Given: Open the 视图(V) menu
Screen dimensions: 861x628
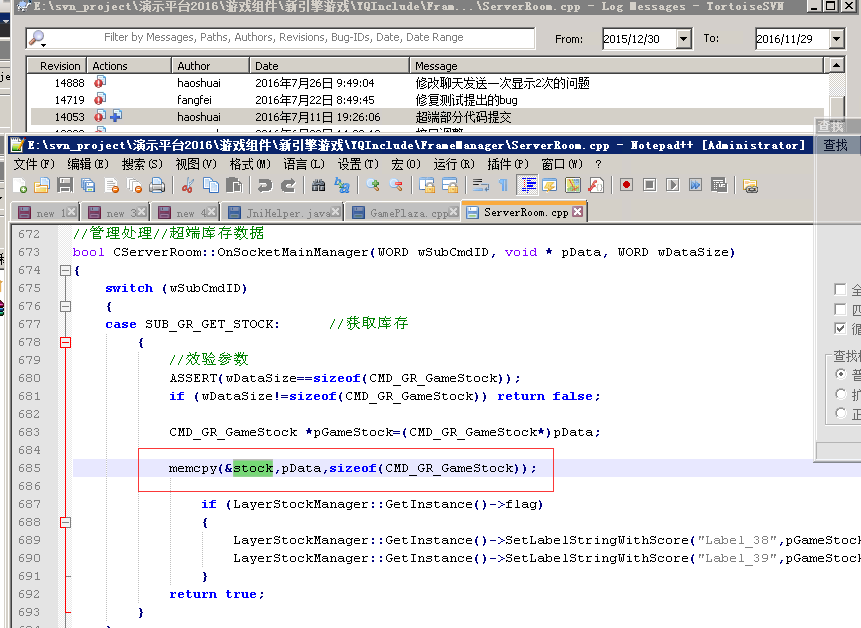Looking at the screenshot, I should [x=196, y=164].
